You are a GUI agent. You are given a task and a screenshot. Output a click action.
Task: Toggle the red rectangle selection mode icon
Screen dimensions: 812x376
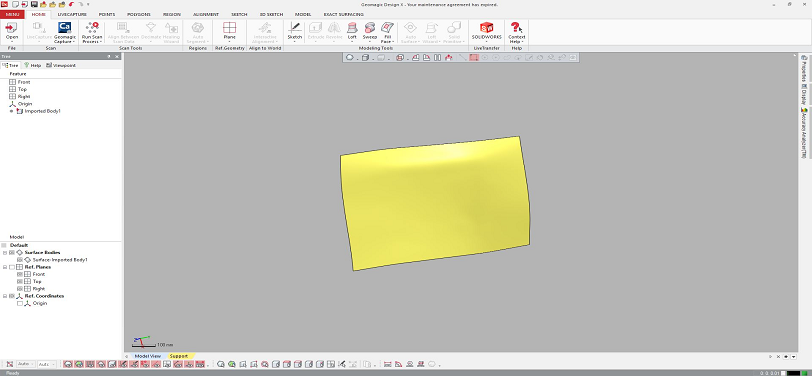coord(474,57)
